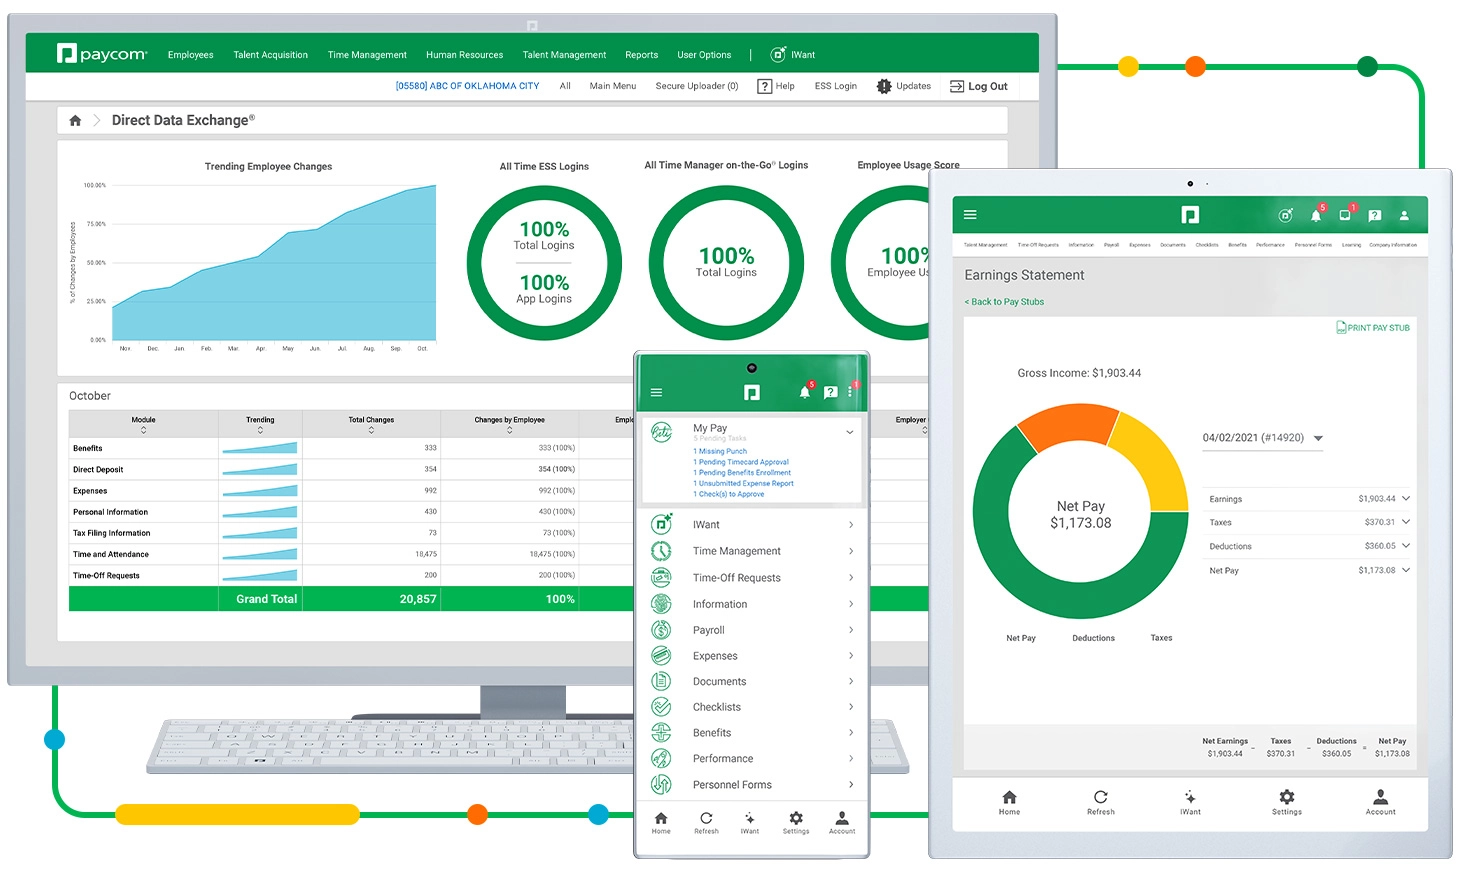1466x872 pixels.
Task: Click the Benefits trending sparkline on desktop
Action: [260, 448]
